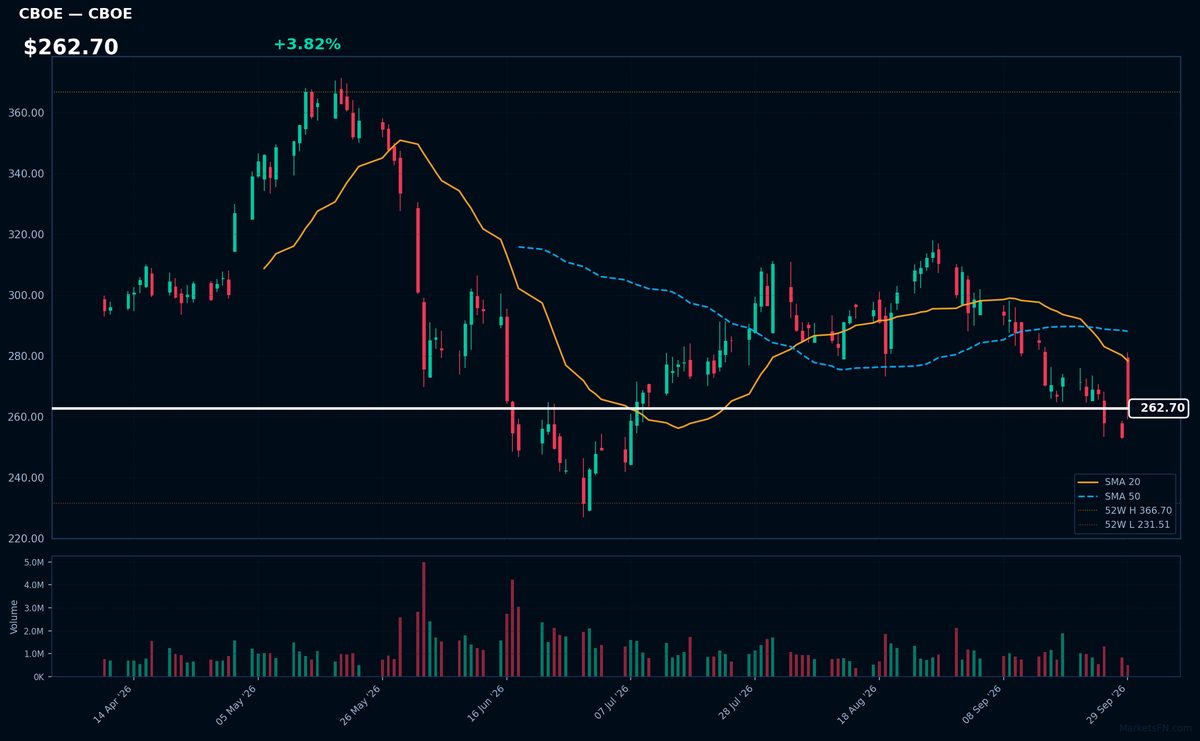Click the 08 Sep '26 date label
Image resolution: width=1200 pixels, height=741 pixels.
click(981, 705)
